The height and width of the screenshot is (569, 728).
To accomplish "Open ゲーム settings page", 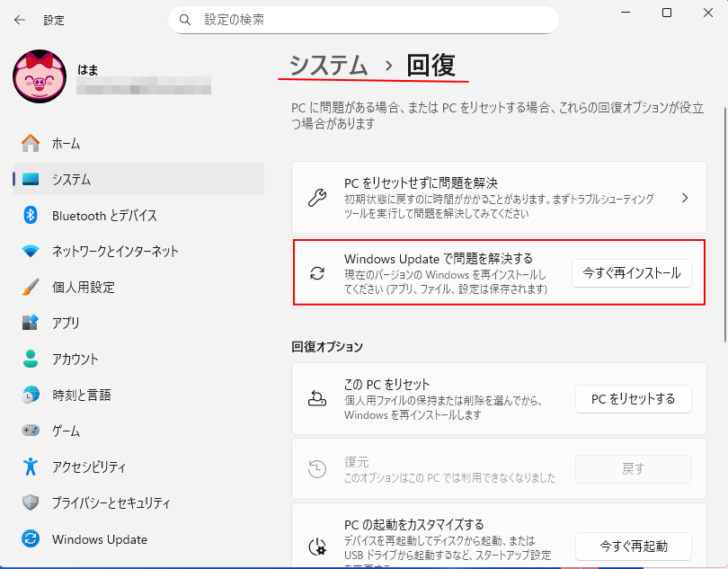I will coord(138,431).
